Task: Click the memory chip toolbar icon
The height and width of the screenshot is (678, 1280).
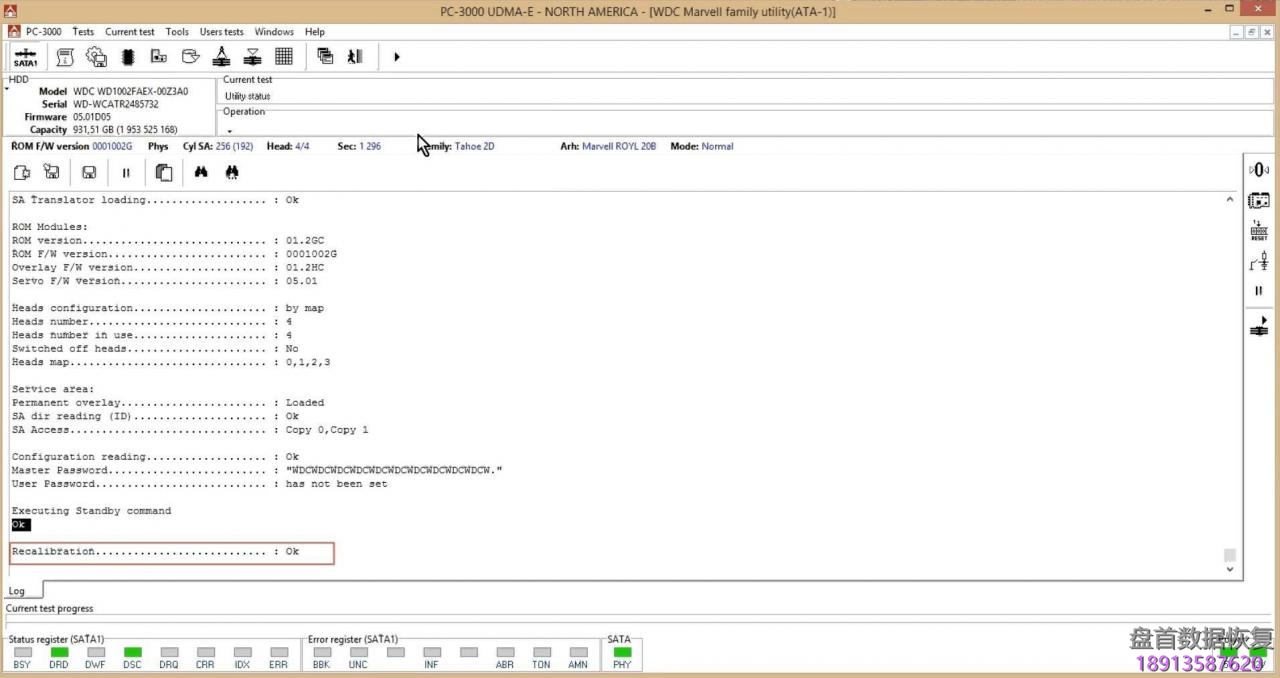Action: coord(127,57)
